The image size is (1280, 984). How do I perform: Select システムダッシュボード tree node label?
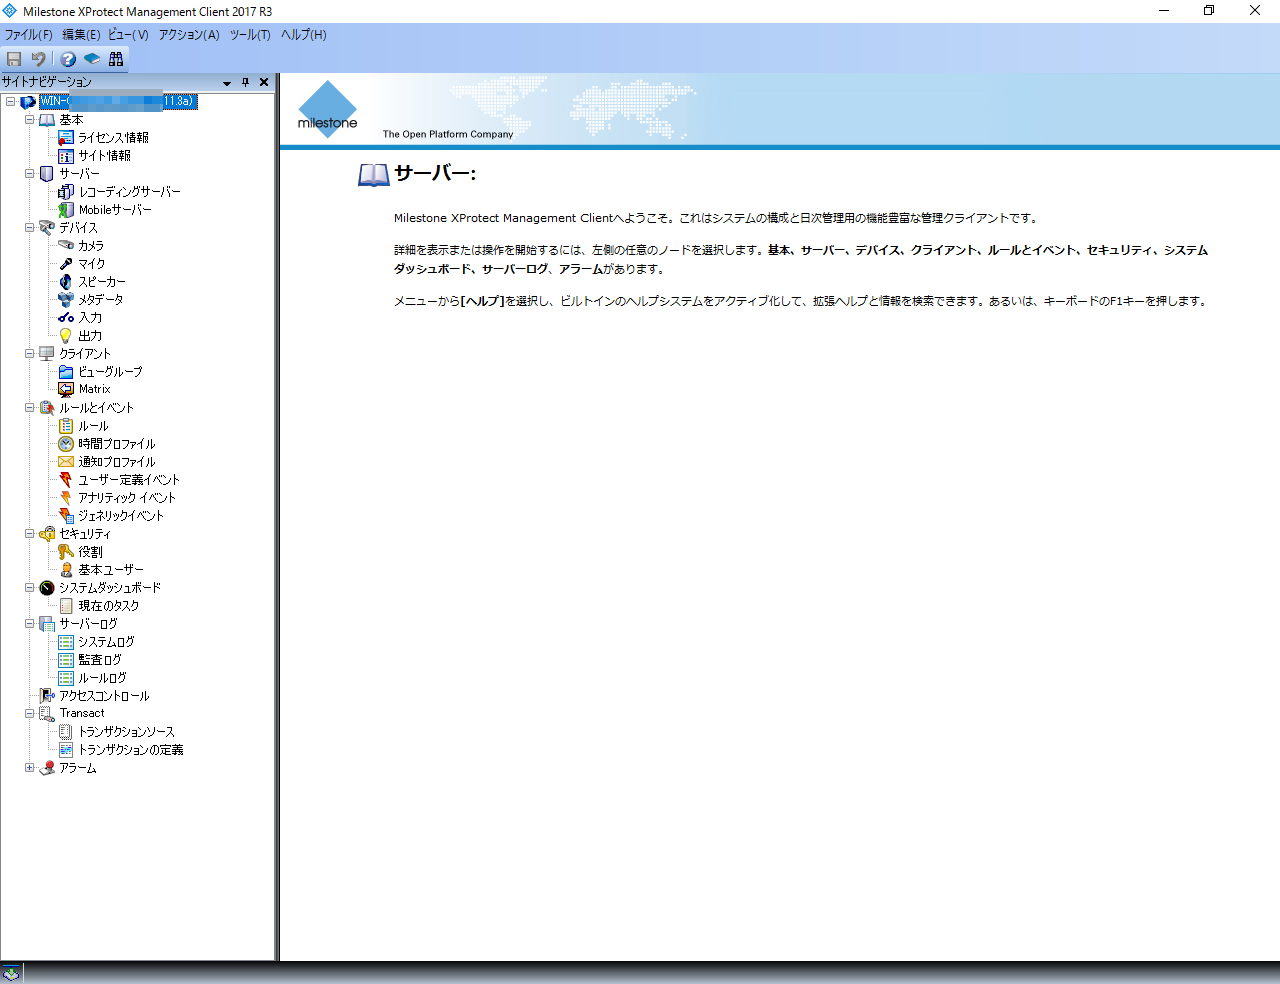[x=109, y=587]
